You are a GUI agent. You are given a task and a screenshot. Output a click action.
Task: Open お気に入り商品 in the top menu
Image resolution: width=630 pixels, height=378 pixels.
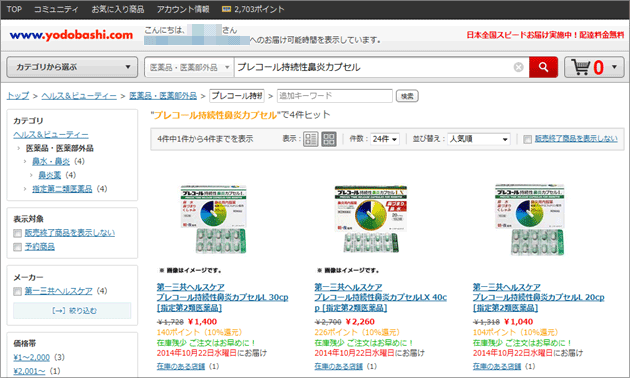pos(118,9)
